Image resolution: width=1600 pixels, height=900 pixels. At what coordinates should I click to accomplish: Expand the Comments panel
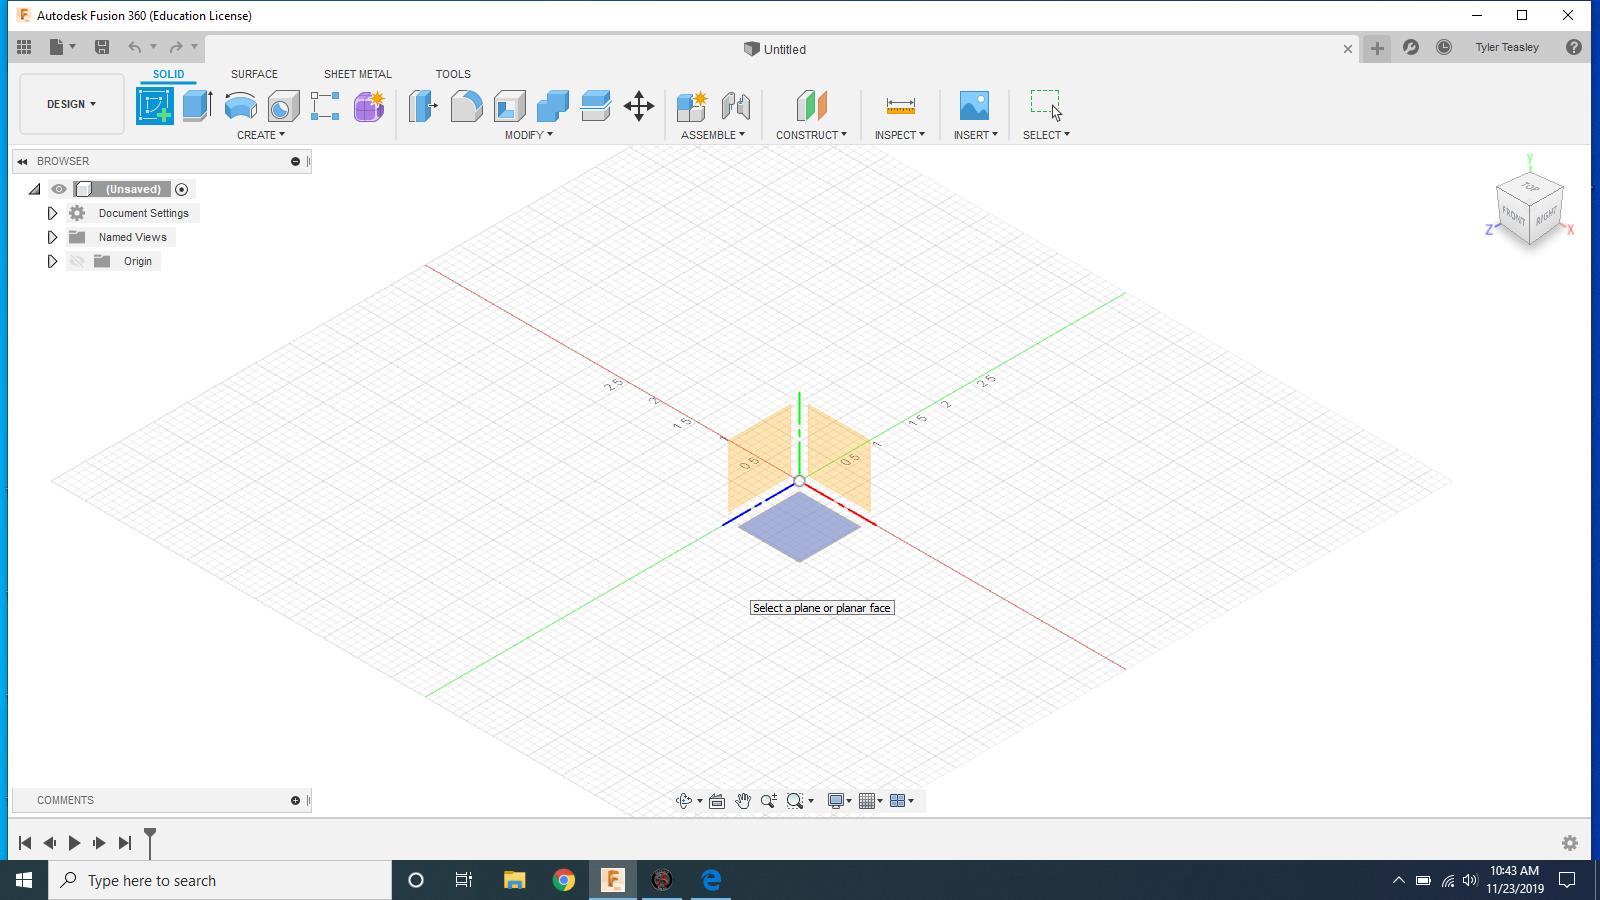(x=295, y=800)
